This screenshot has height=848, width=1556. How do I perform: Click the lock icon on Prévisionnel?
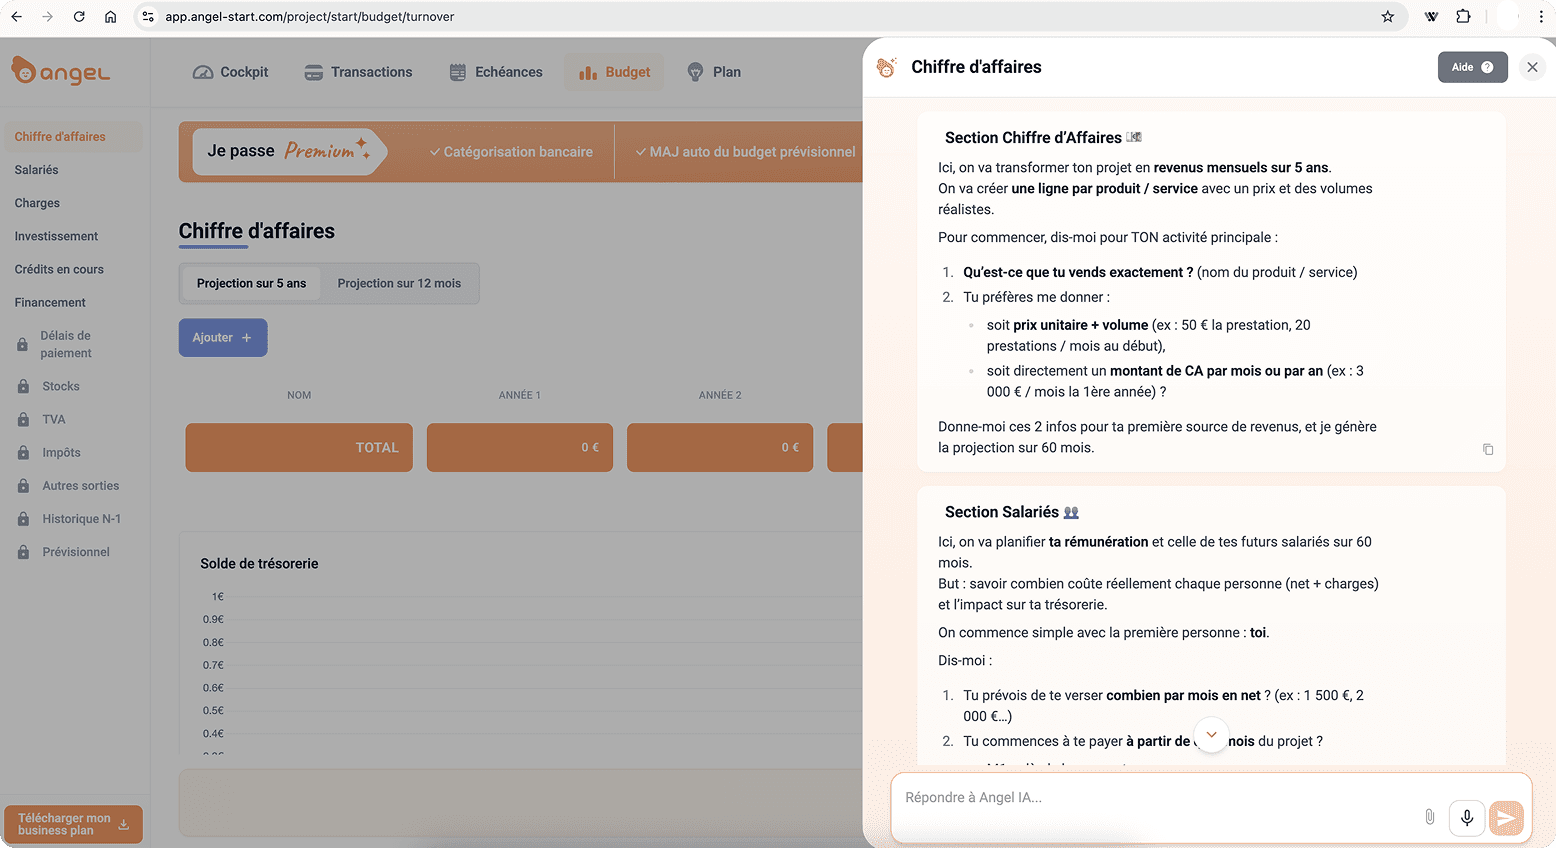point(21,551)
